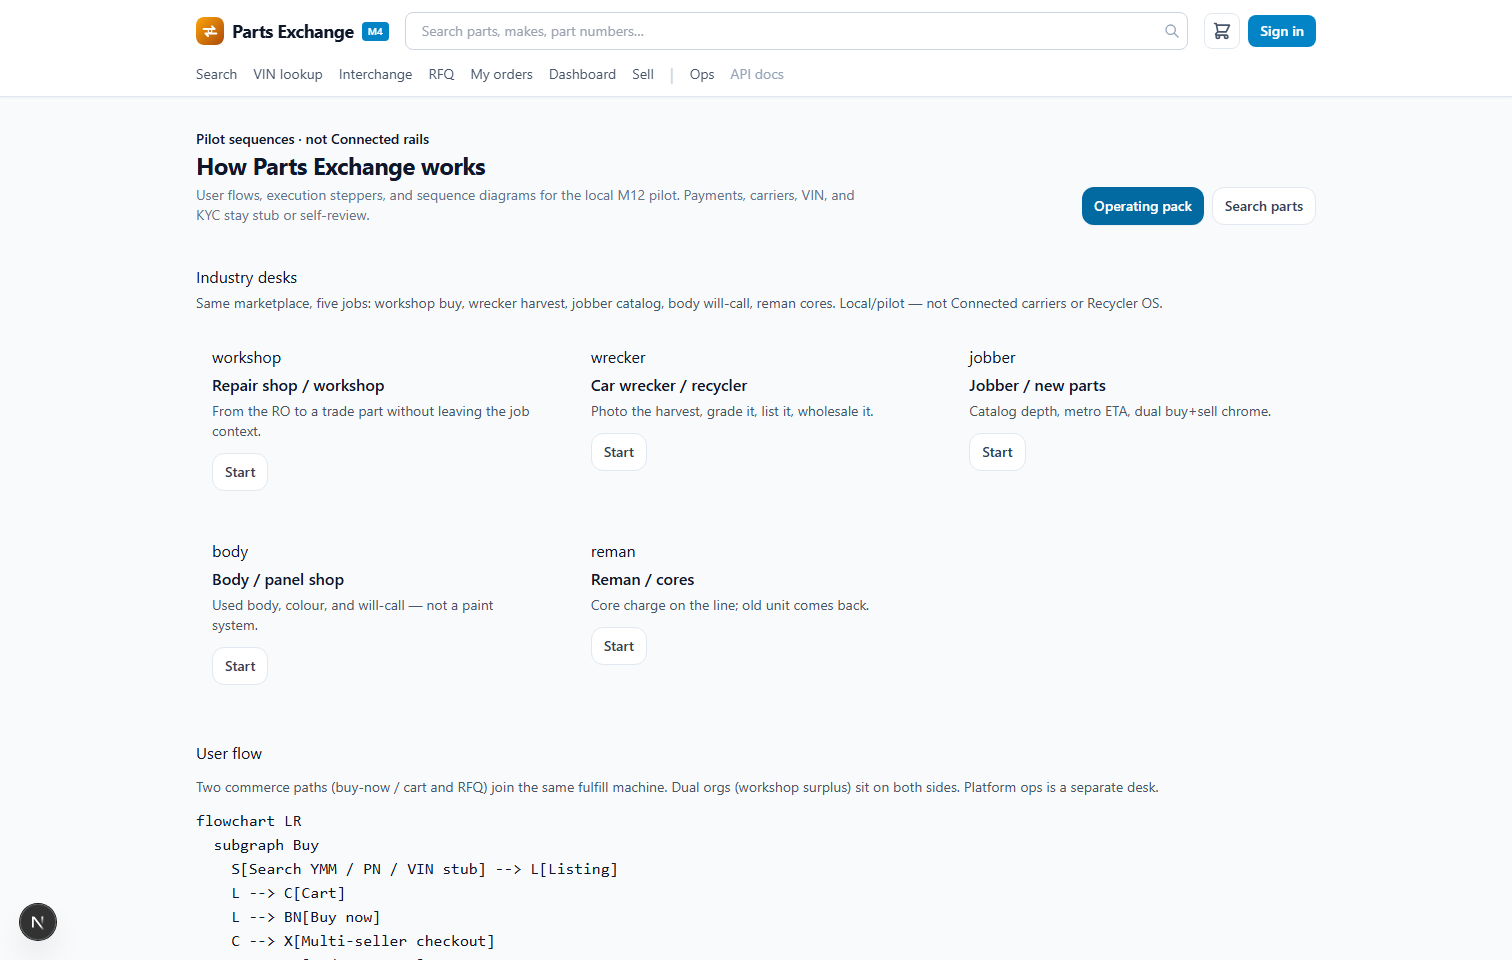Click the Parts Exchange brand name
The image size is (1512, 960).
coord(293,31)
